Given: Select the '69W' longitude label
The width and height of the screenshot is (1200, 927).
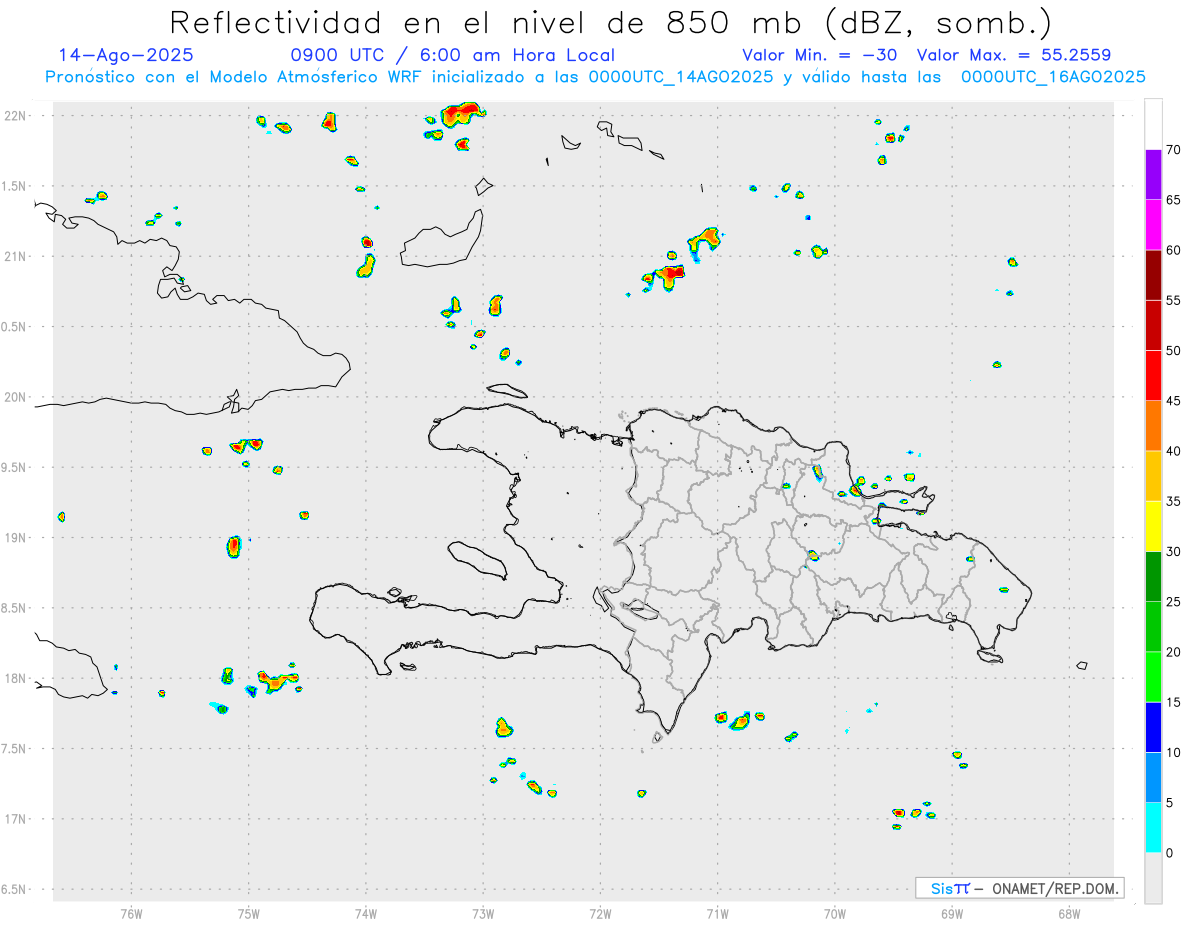Looking at the screenshot, I should (952, 913).
